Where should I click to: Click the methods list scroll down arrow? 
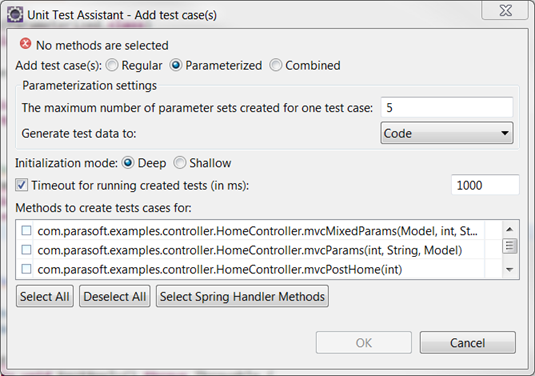click(x=510, y=270)
